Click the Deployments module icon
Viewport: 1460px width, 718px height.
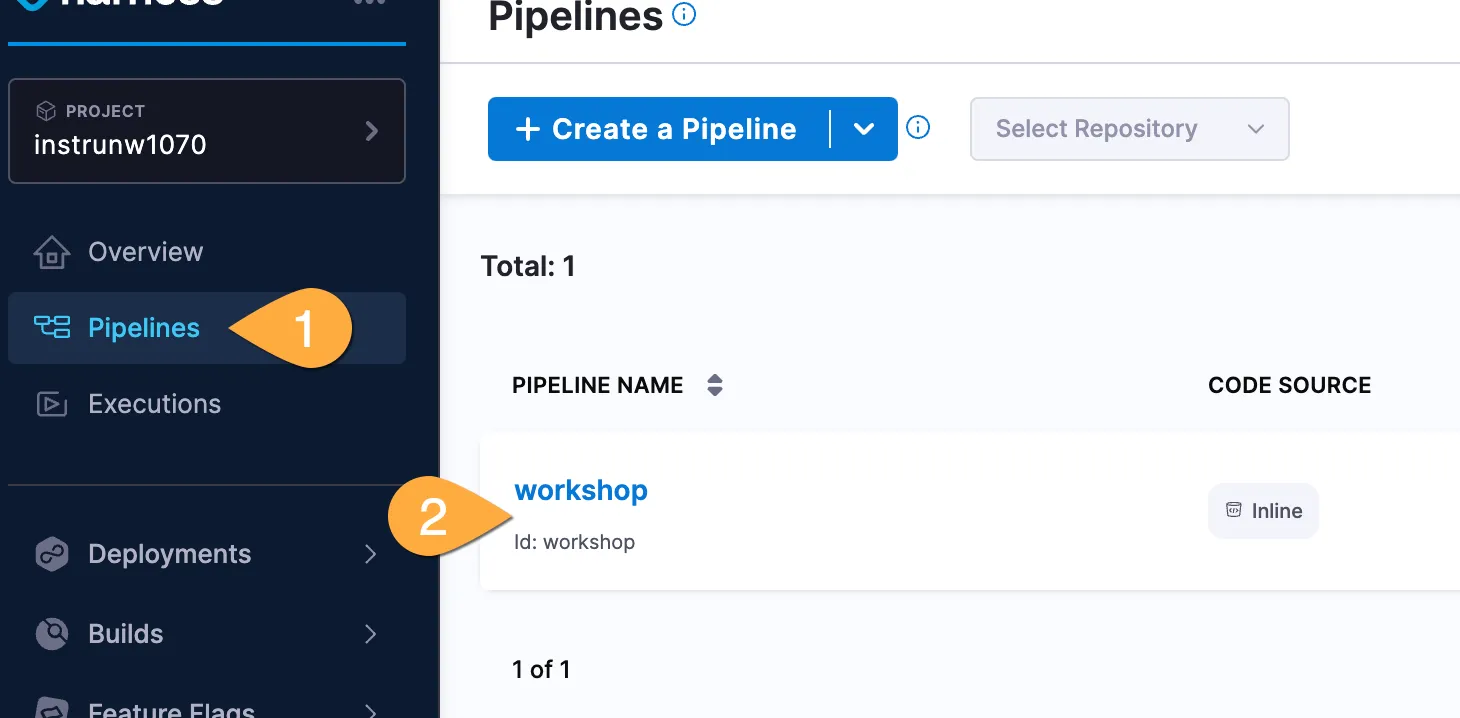[52, 554]
